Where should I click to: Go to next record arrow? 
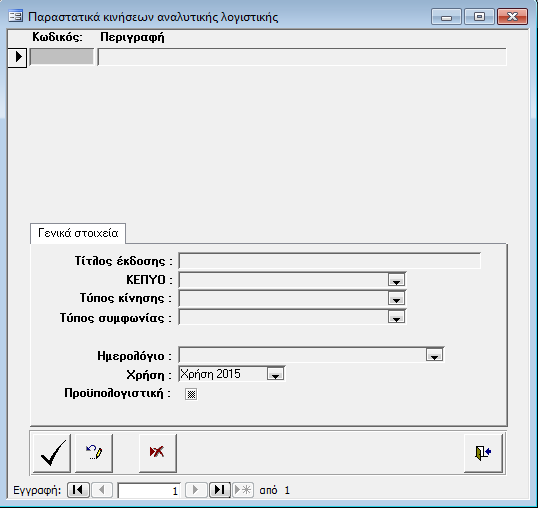pos(196,490)
